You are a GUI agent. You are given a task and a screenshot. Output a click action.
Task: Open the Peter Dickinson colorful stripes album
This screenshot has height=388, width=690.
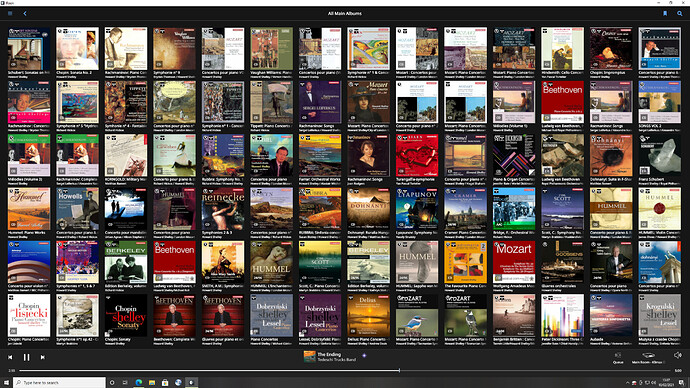click(x=562, y=316)
